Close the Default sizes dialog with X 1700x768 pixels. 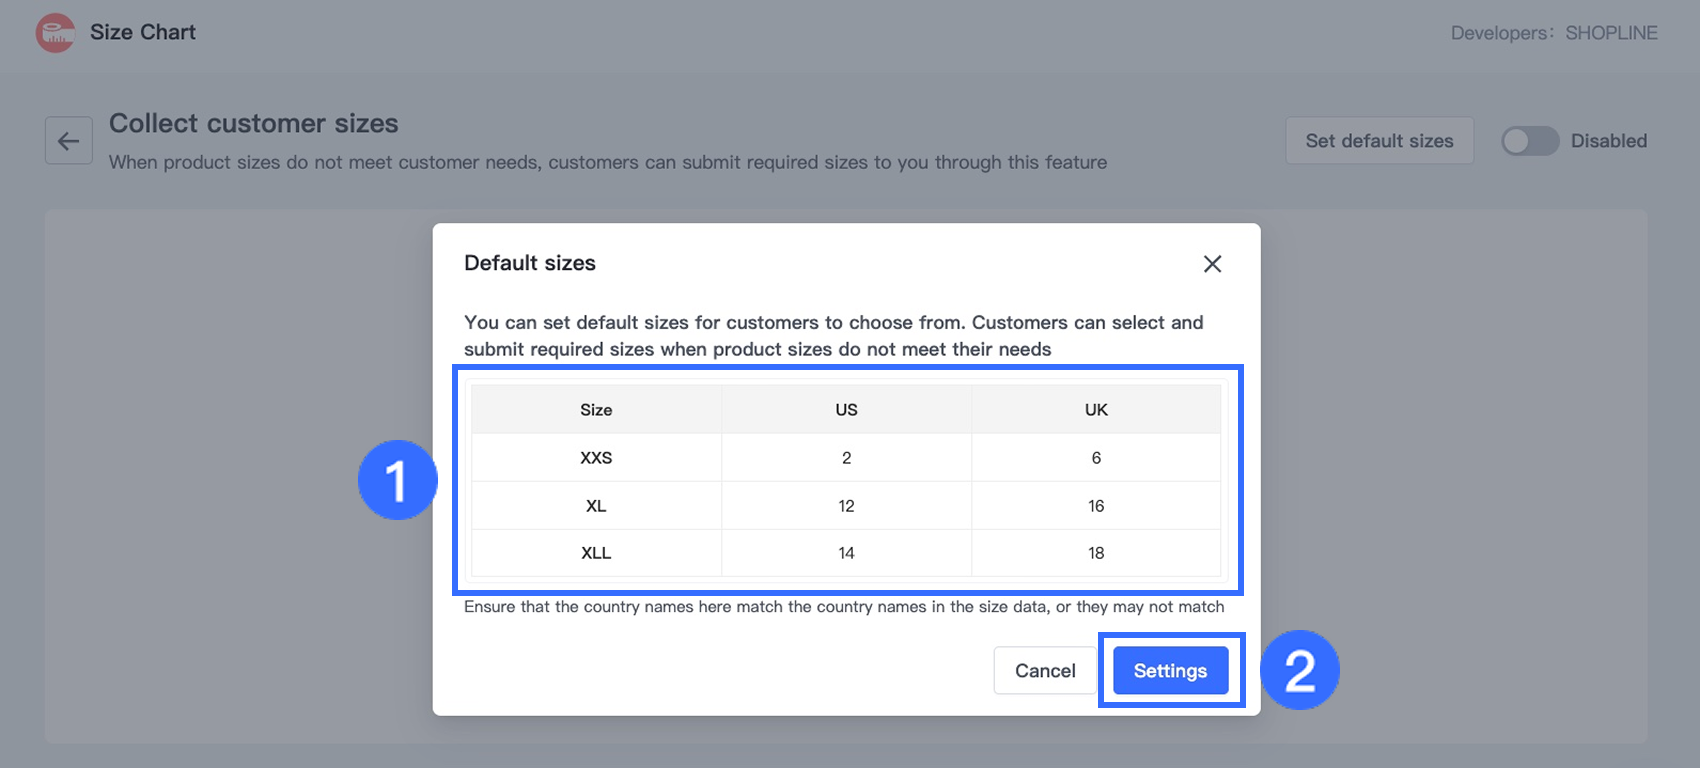tap(1212, 264)
